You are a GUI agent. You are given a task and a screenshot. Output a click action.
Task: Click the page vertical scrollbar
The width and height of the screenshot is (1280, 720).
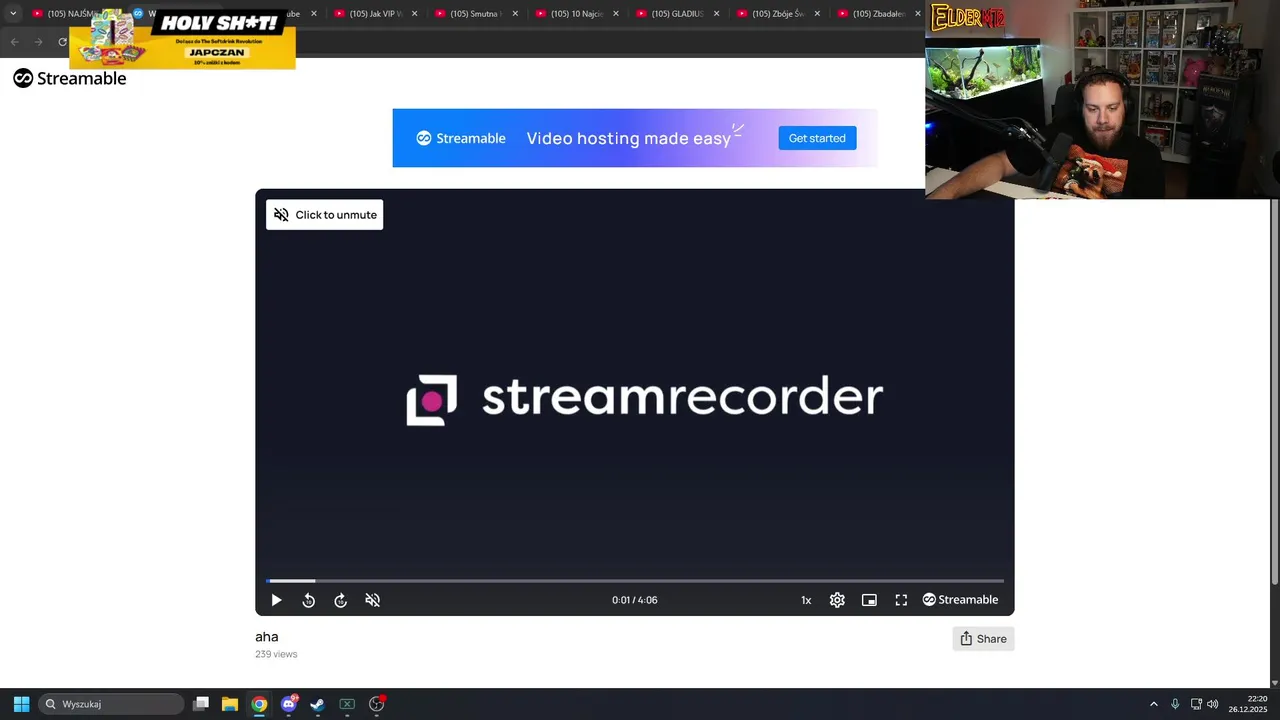(x=1274, y=392)
